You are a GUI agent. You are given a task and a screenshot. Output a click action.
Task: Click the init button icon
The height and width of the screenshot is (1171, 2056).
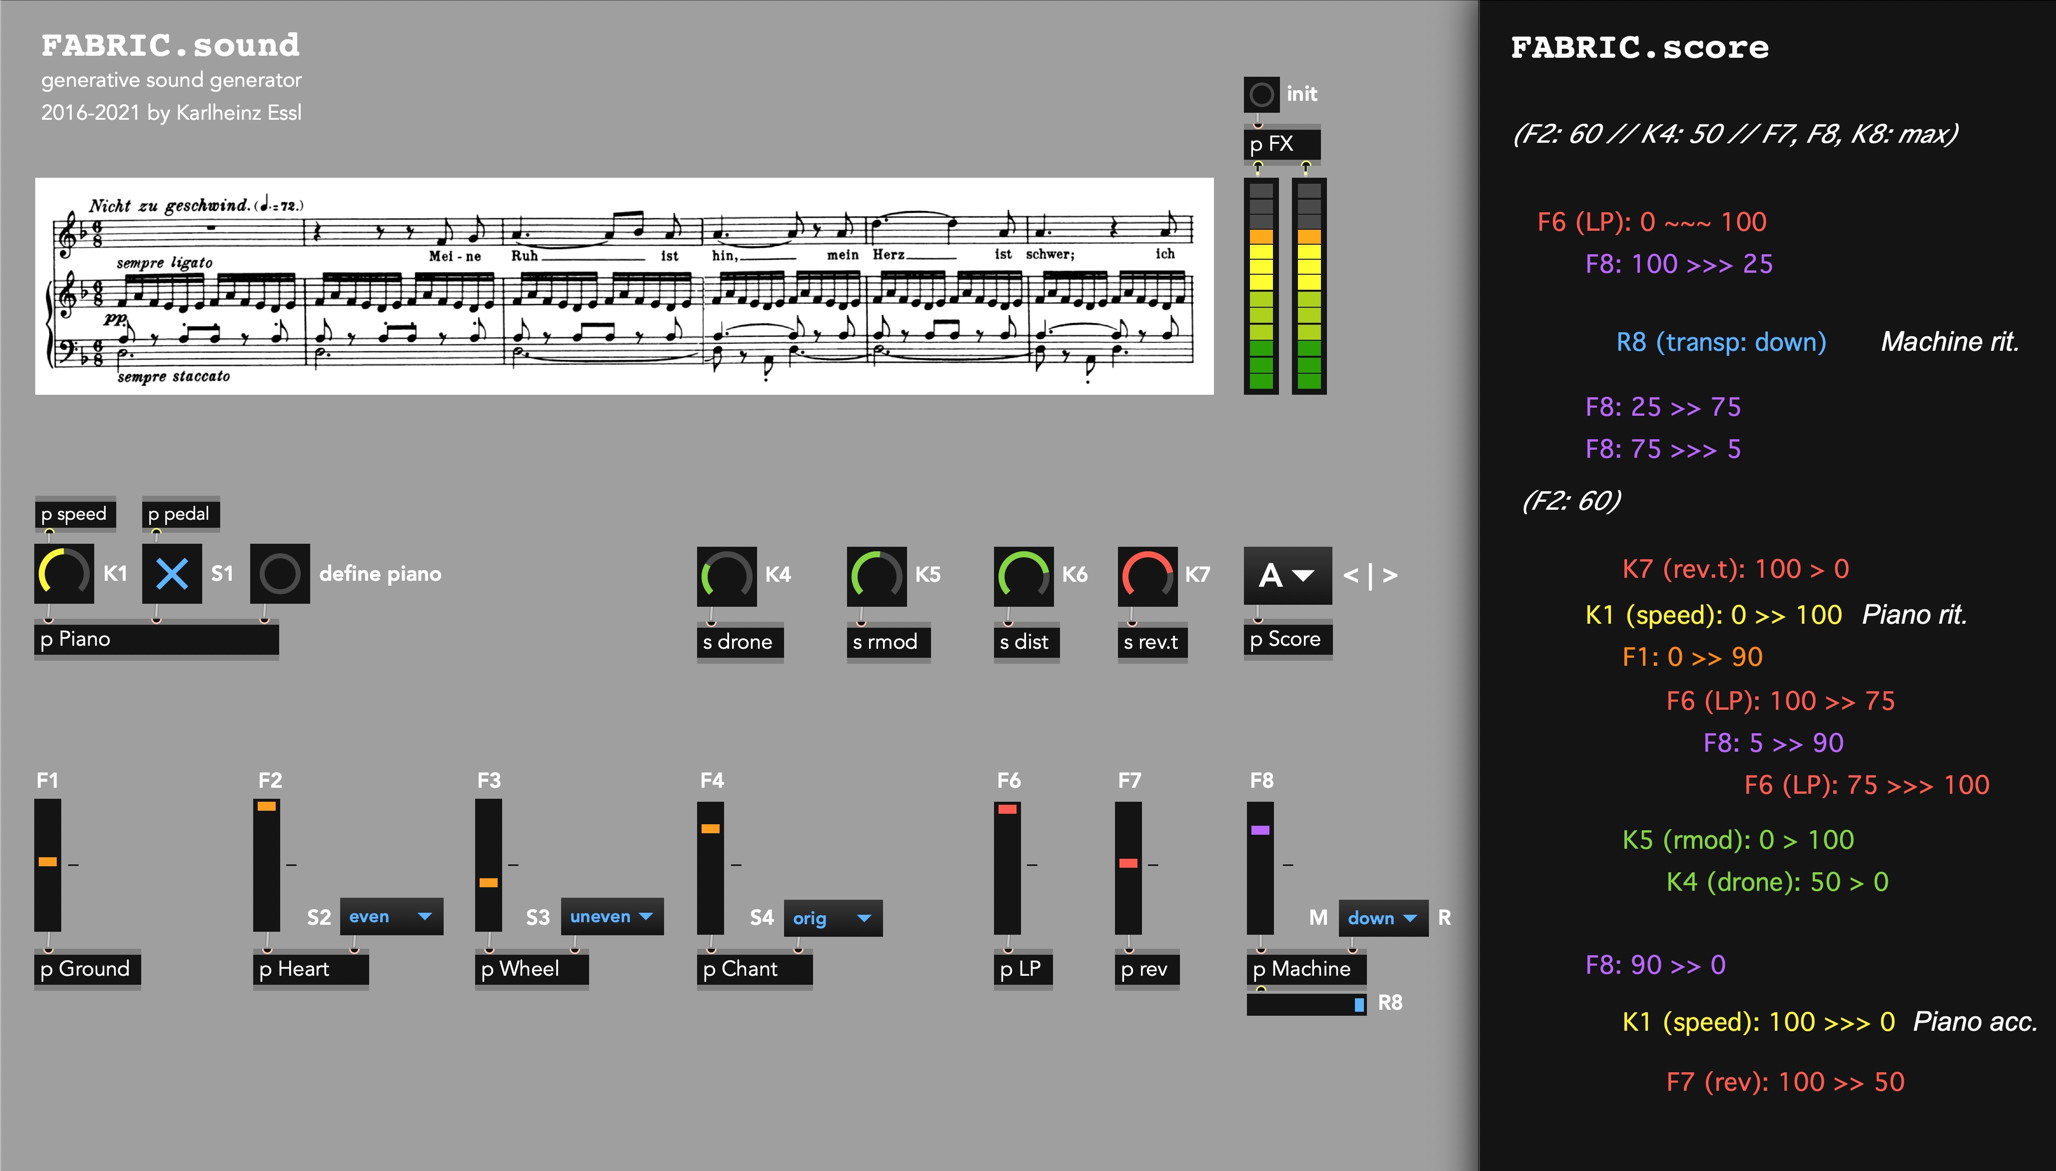pyautogui.click(x=1261, y=95)
